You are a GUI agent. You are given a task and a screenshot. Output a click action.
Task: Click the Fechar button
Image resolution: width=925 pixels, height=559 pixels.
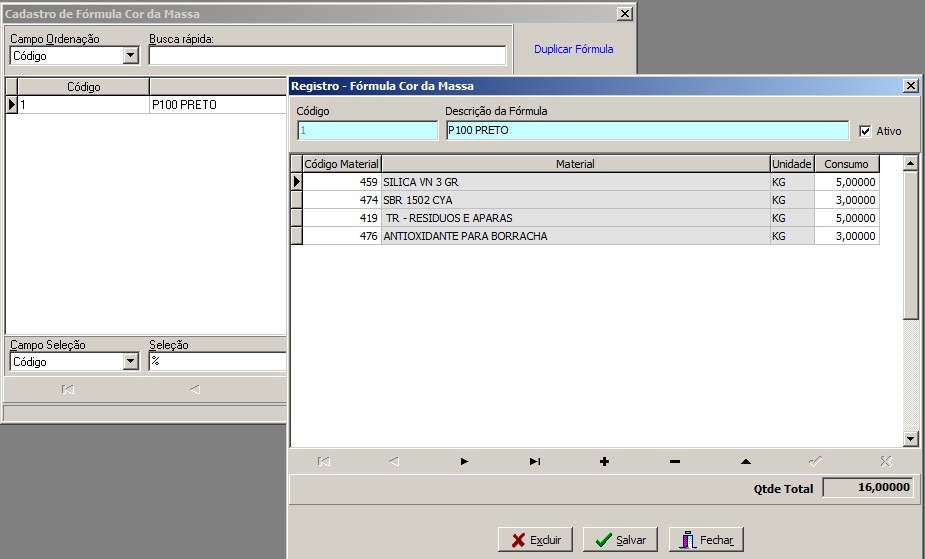706,540
